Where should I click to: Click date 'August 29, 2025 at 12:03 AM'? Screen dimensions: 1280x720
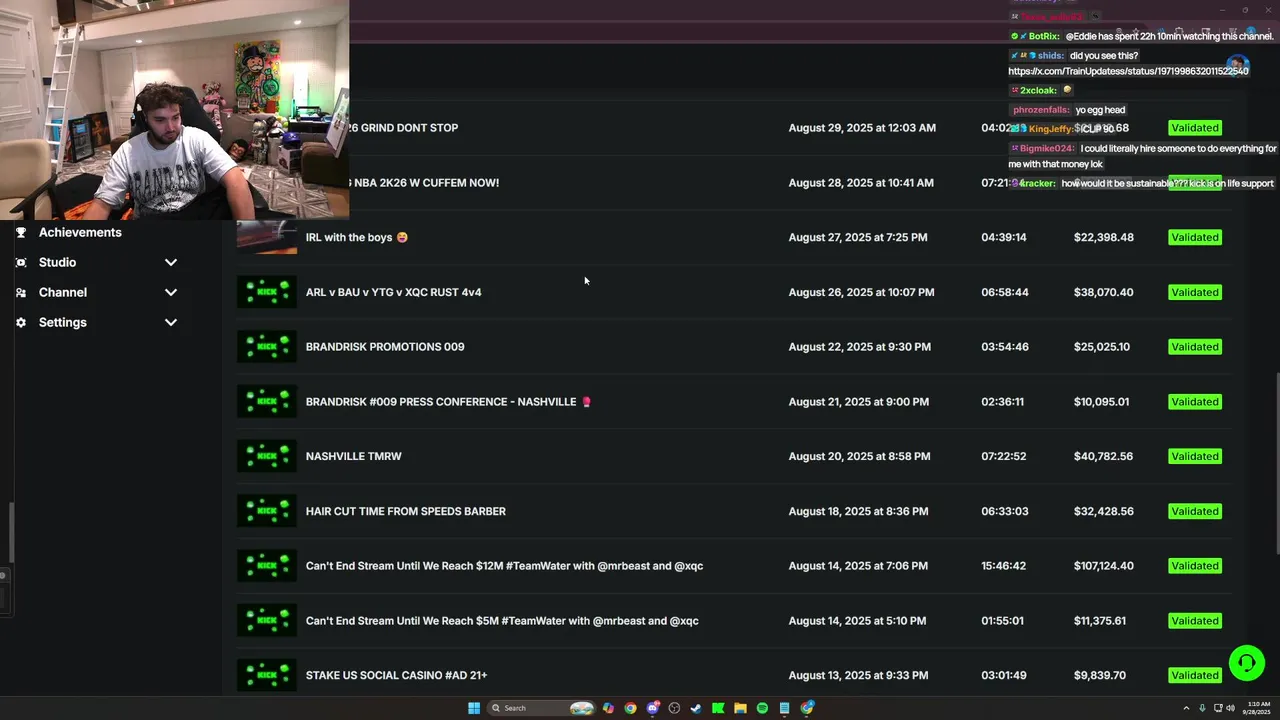tap(862, 128)
